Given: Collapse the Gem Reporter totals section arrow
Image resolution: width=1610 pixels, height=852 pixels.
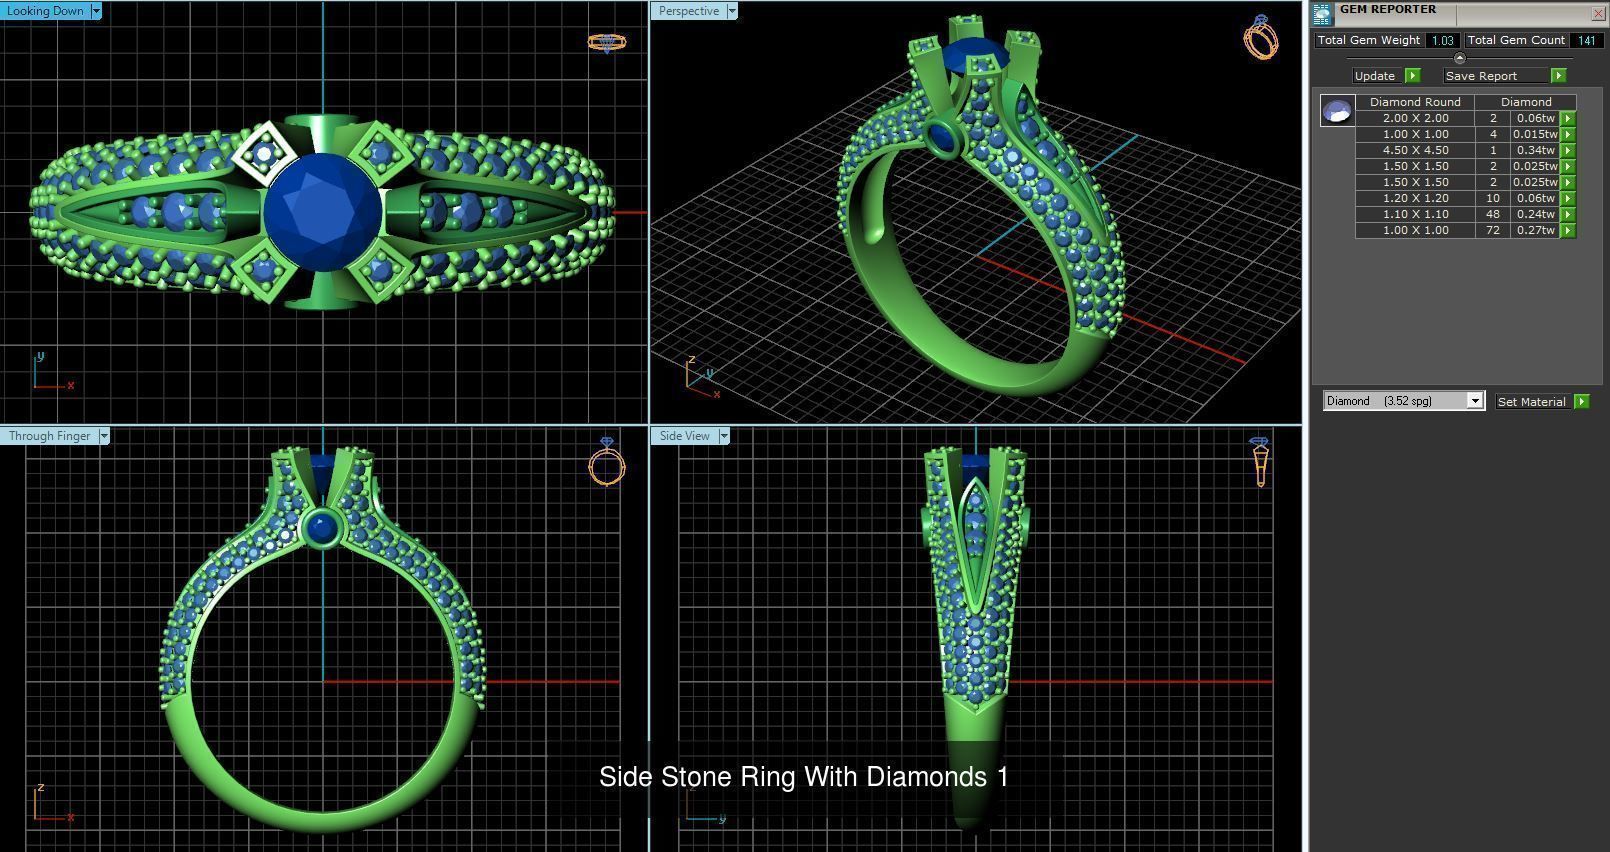Looking at the screenshot, I should coord(1459,58).
